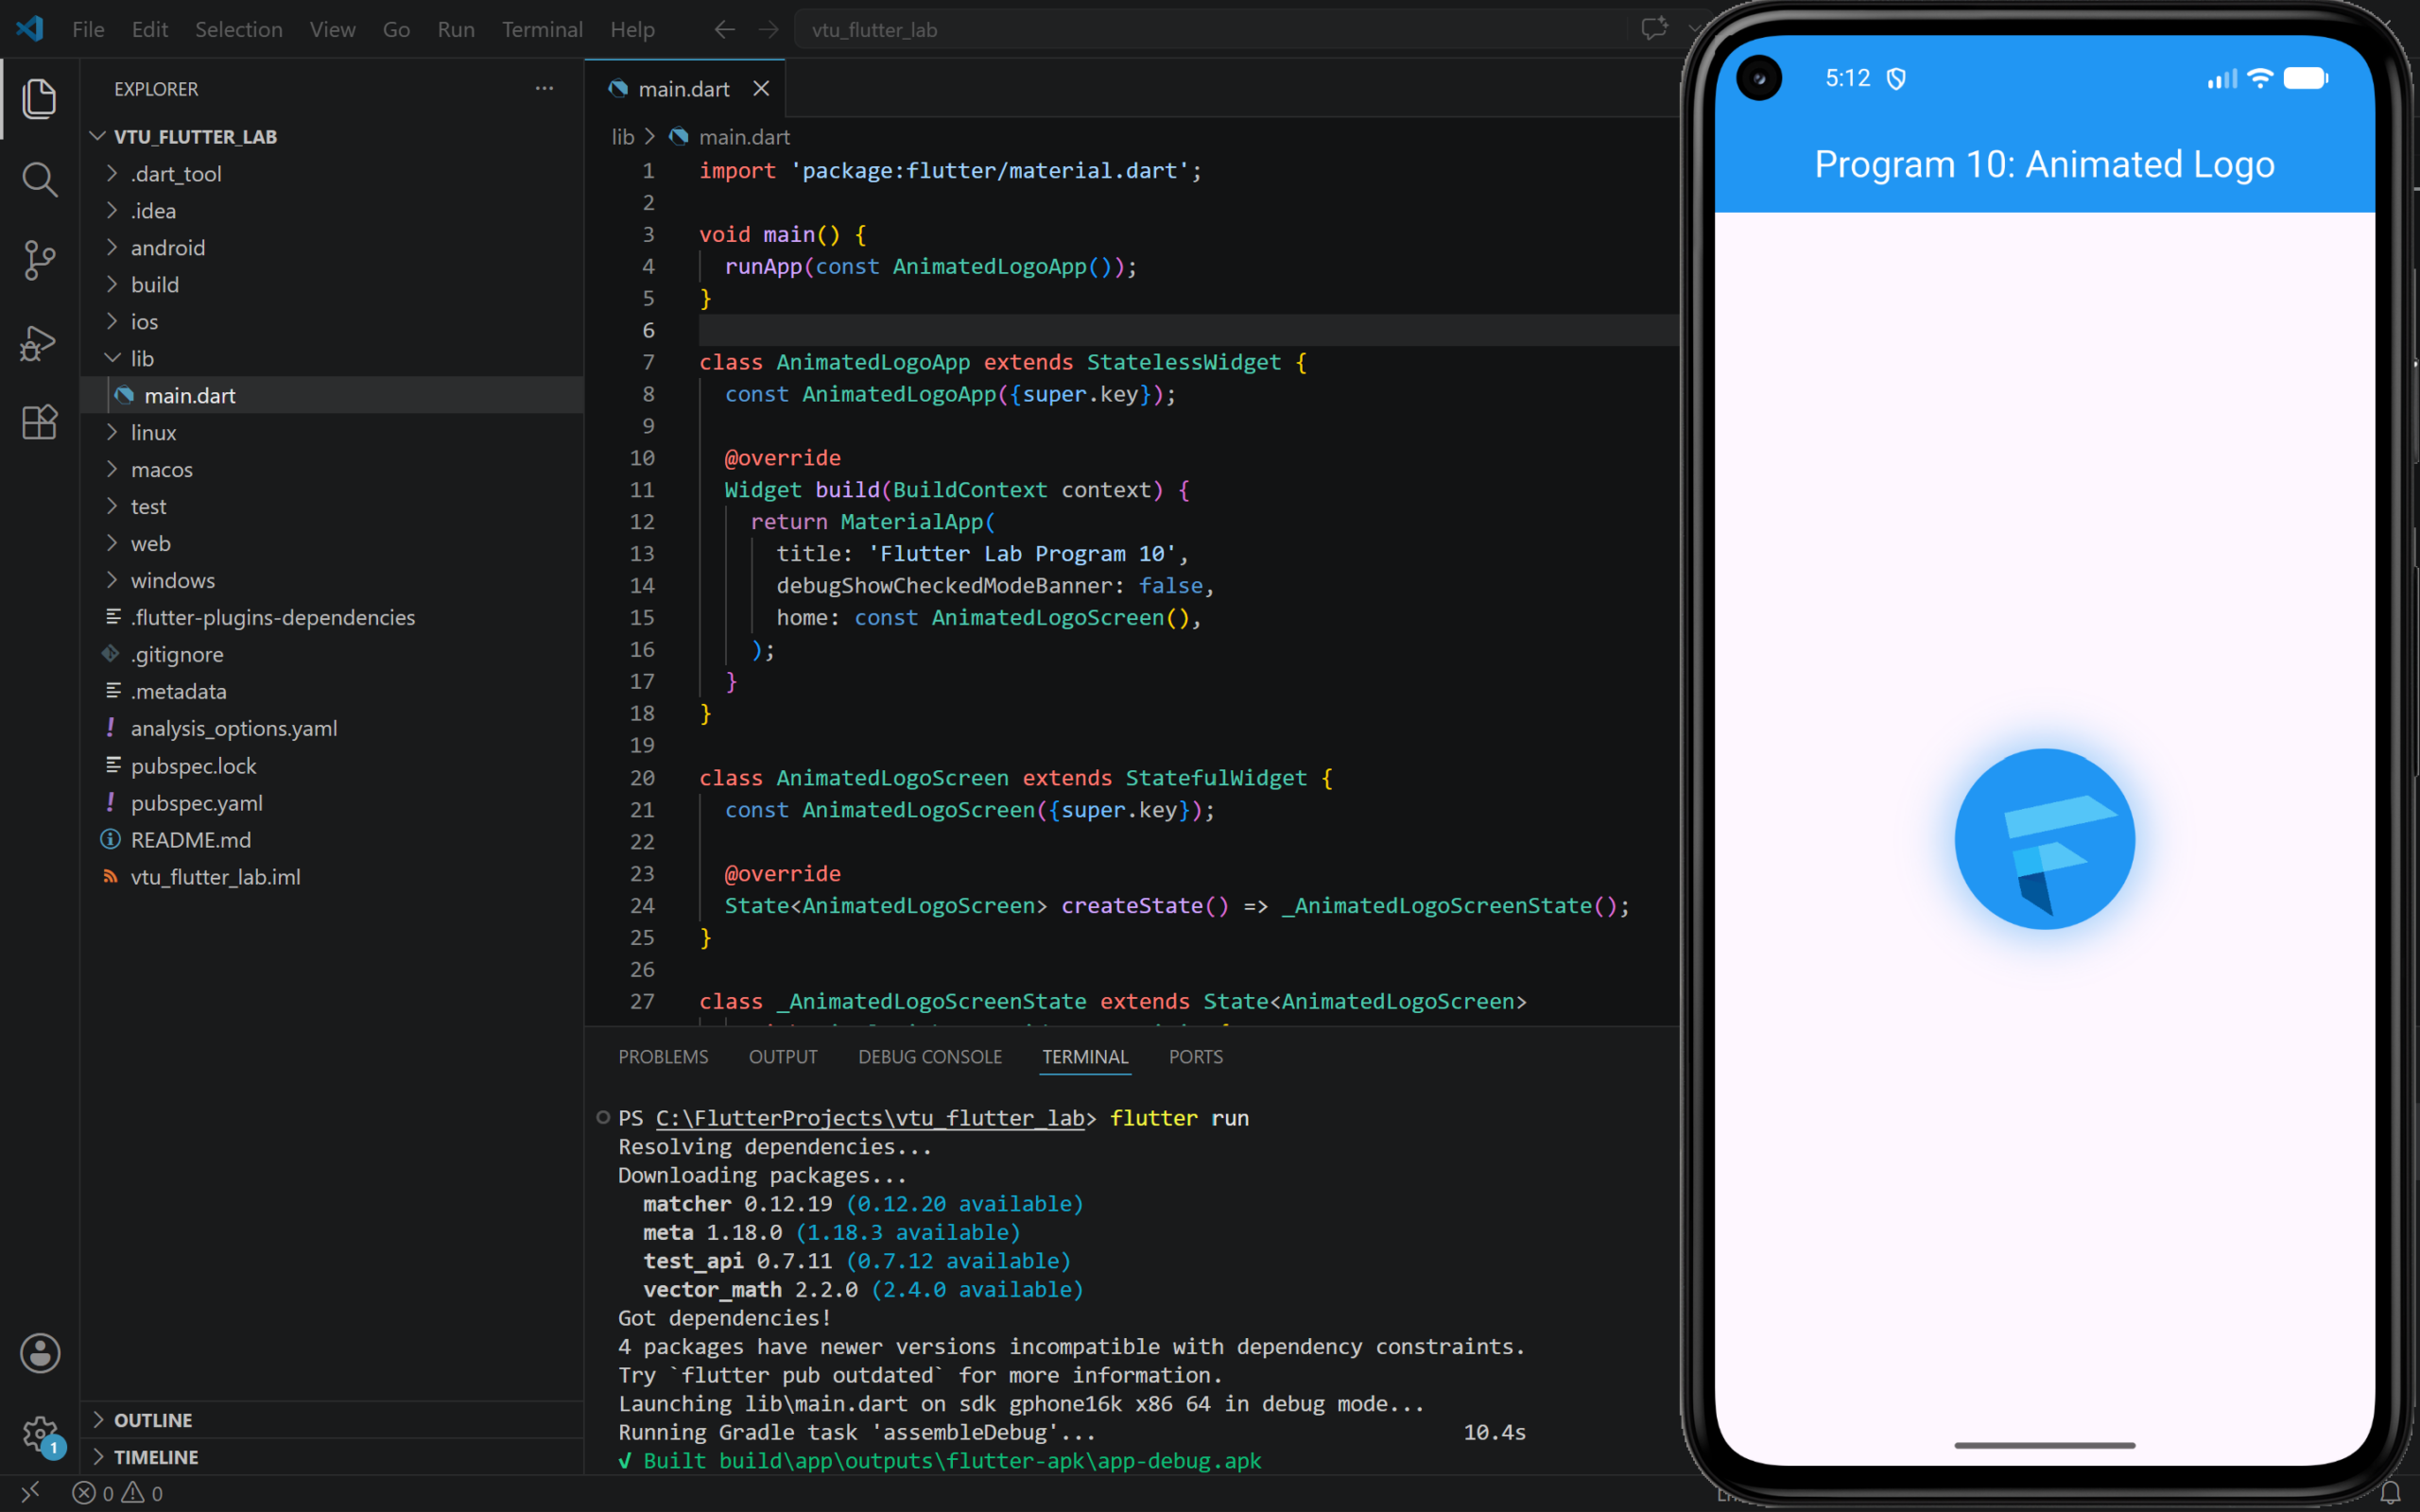This screenshot has height=1512, width=2420.
Task: Click the VS Code logo icon
Action: 30,29
